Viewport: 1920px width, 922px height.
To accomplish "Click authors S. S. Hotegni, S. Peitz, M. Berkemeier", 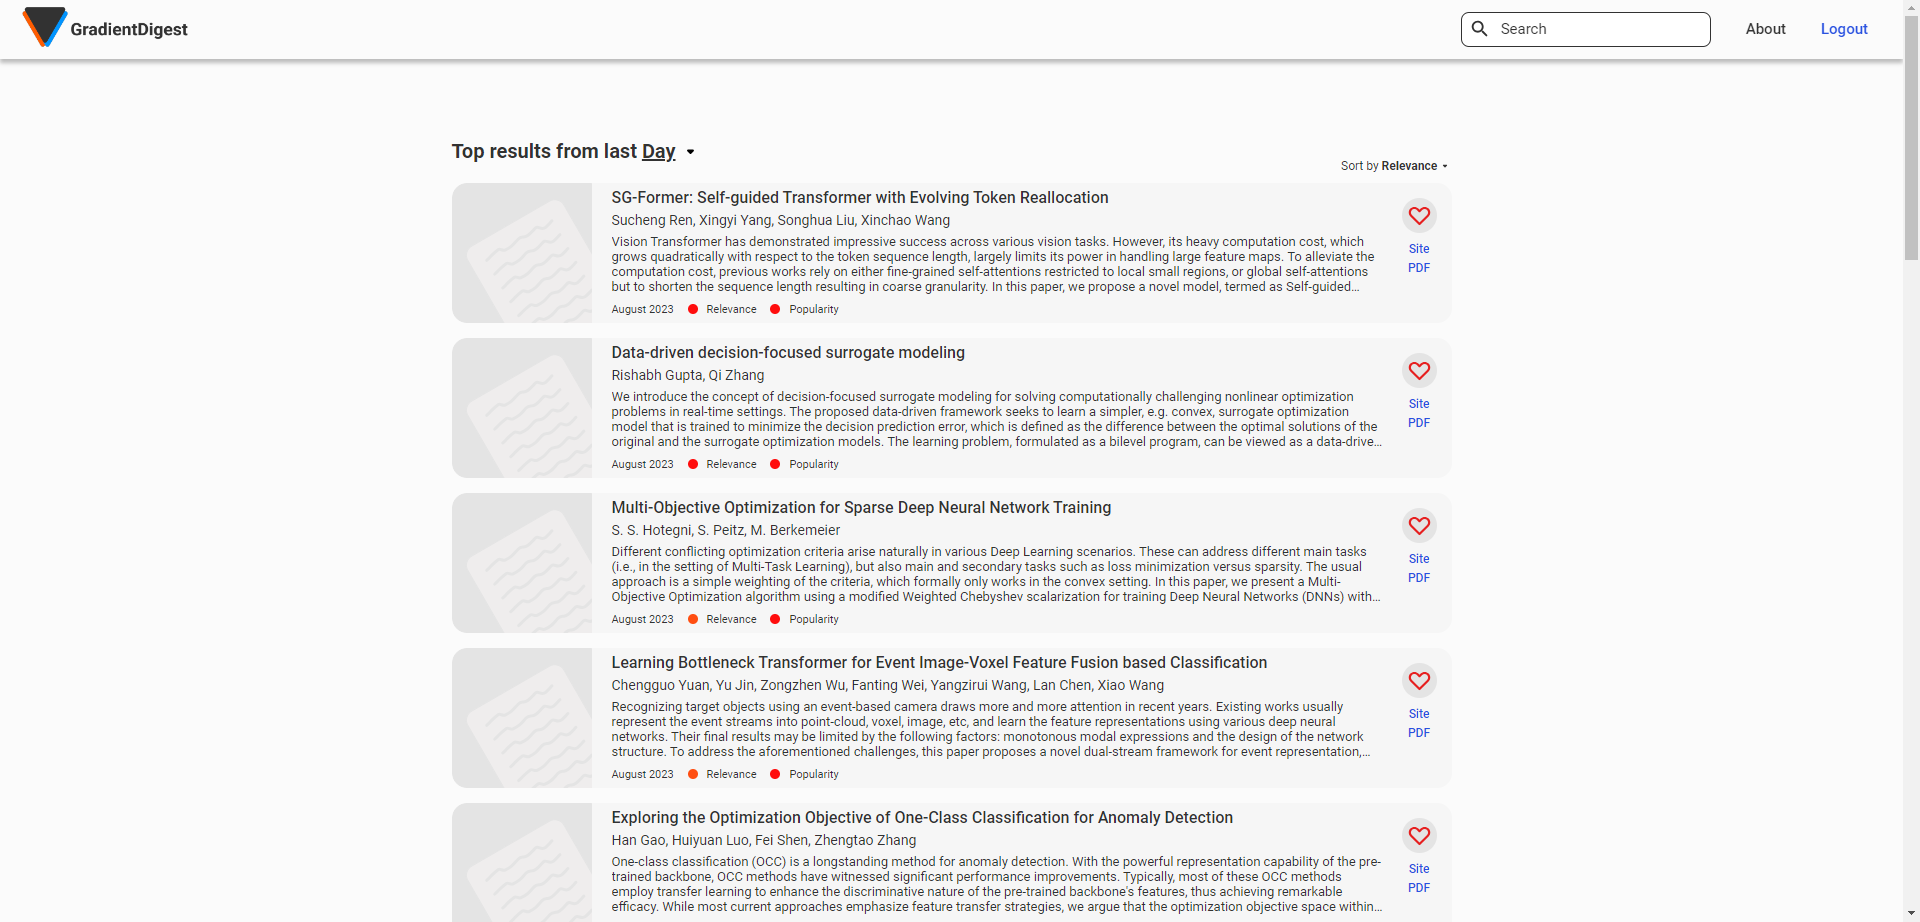I will 726,530.
